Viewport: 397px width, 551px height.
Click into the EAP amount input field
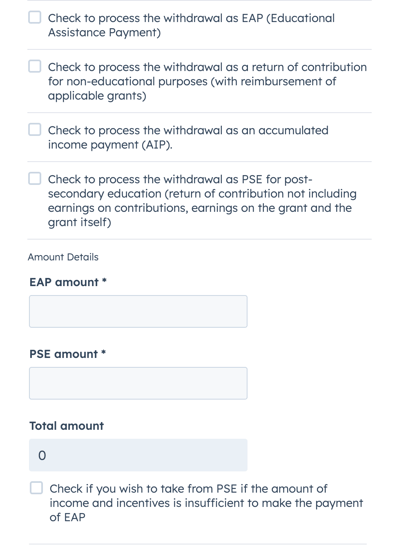click(138, 311)
